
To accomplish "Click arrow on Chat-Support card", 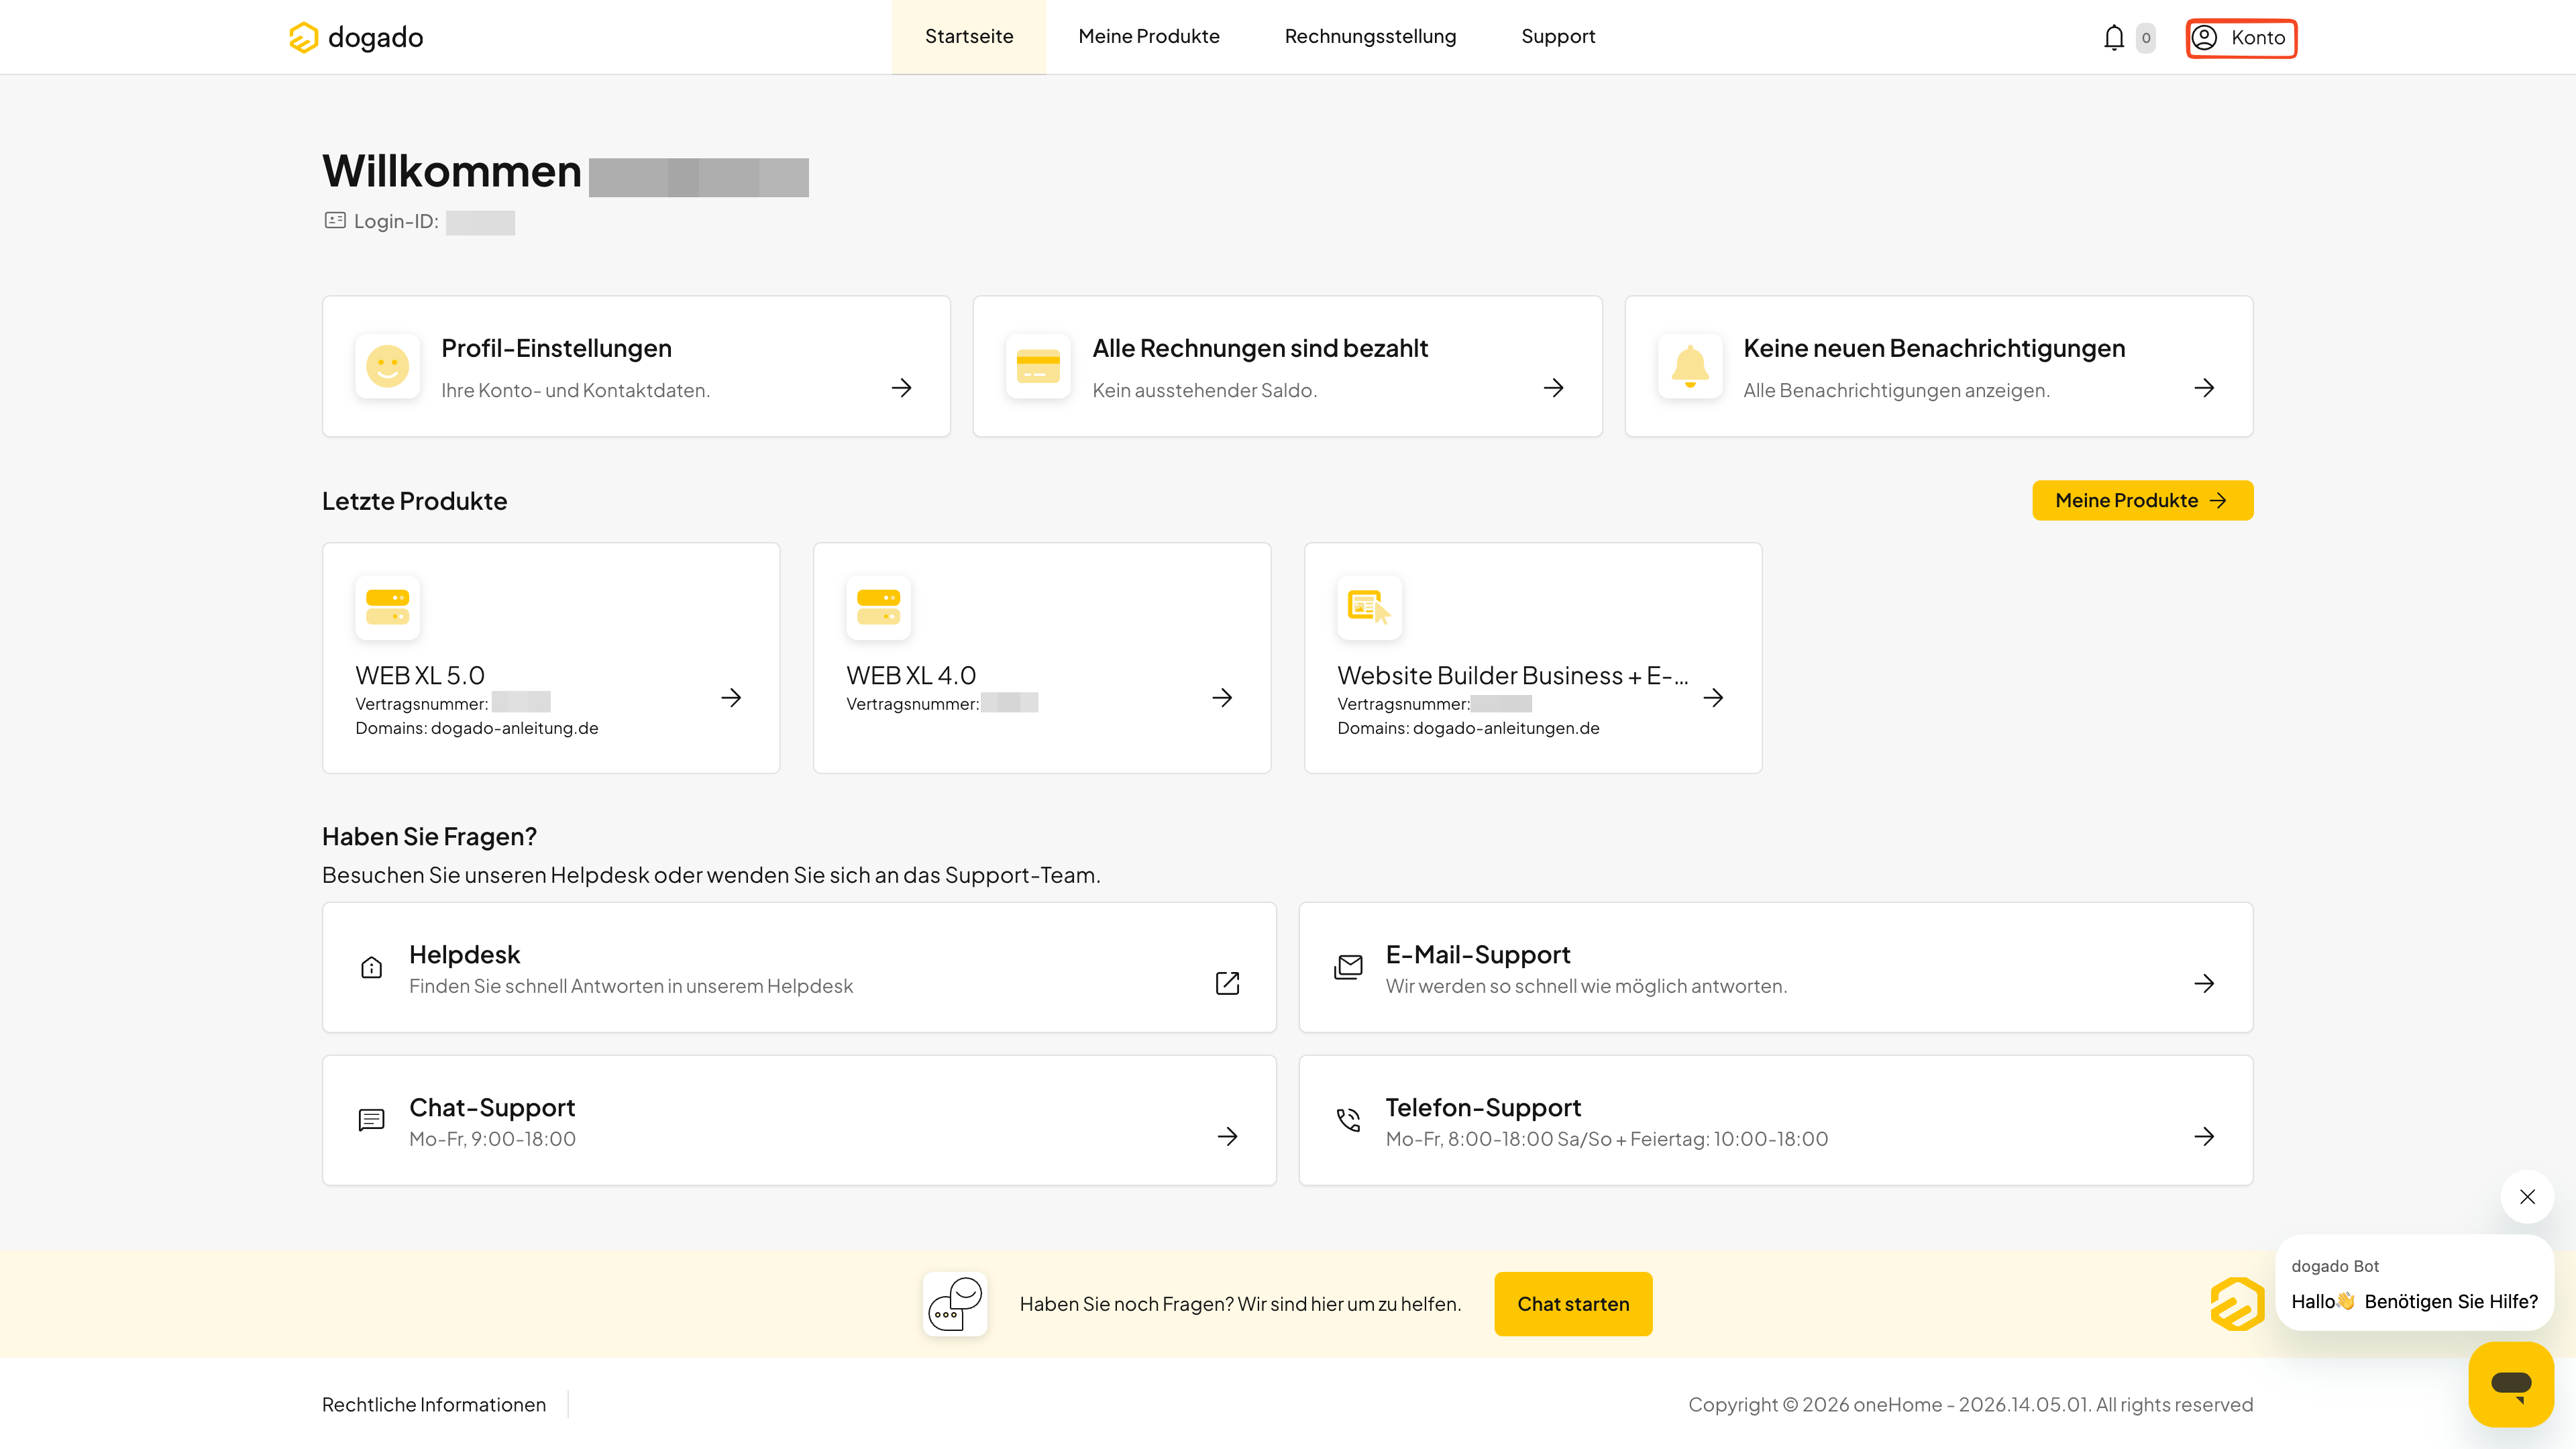I will coord(1227,1136).
